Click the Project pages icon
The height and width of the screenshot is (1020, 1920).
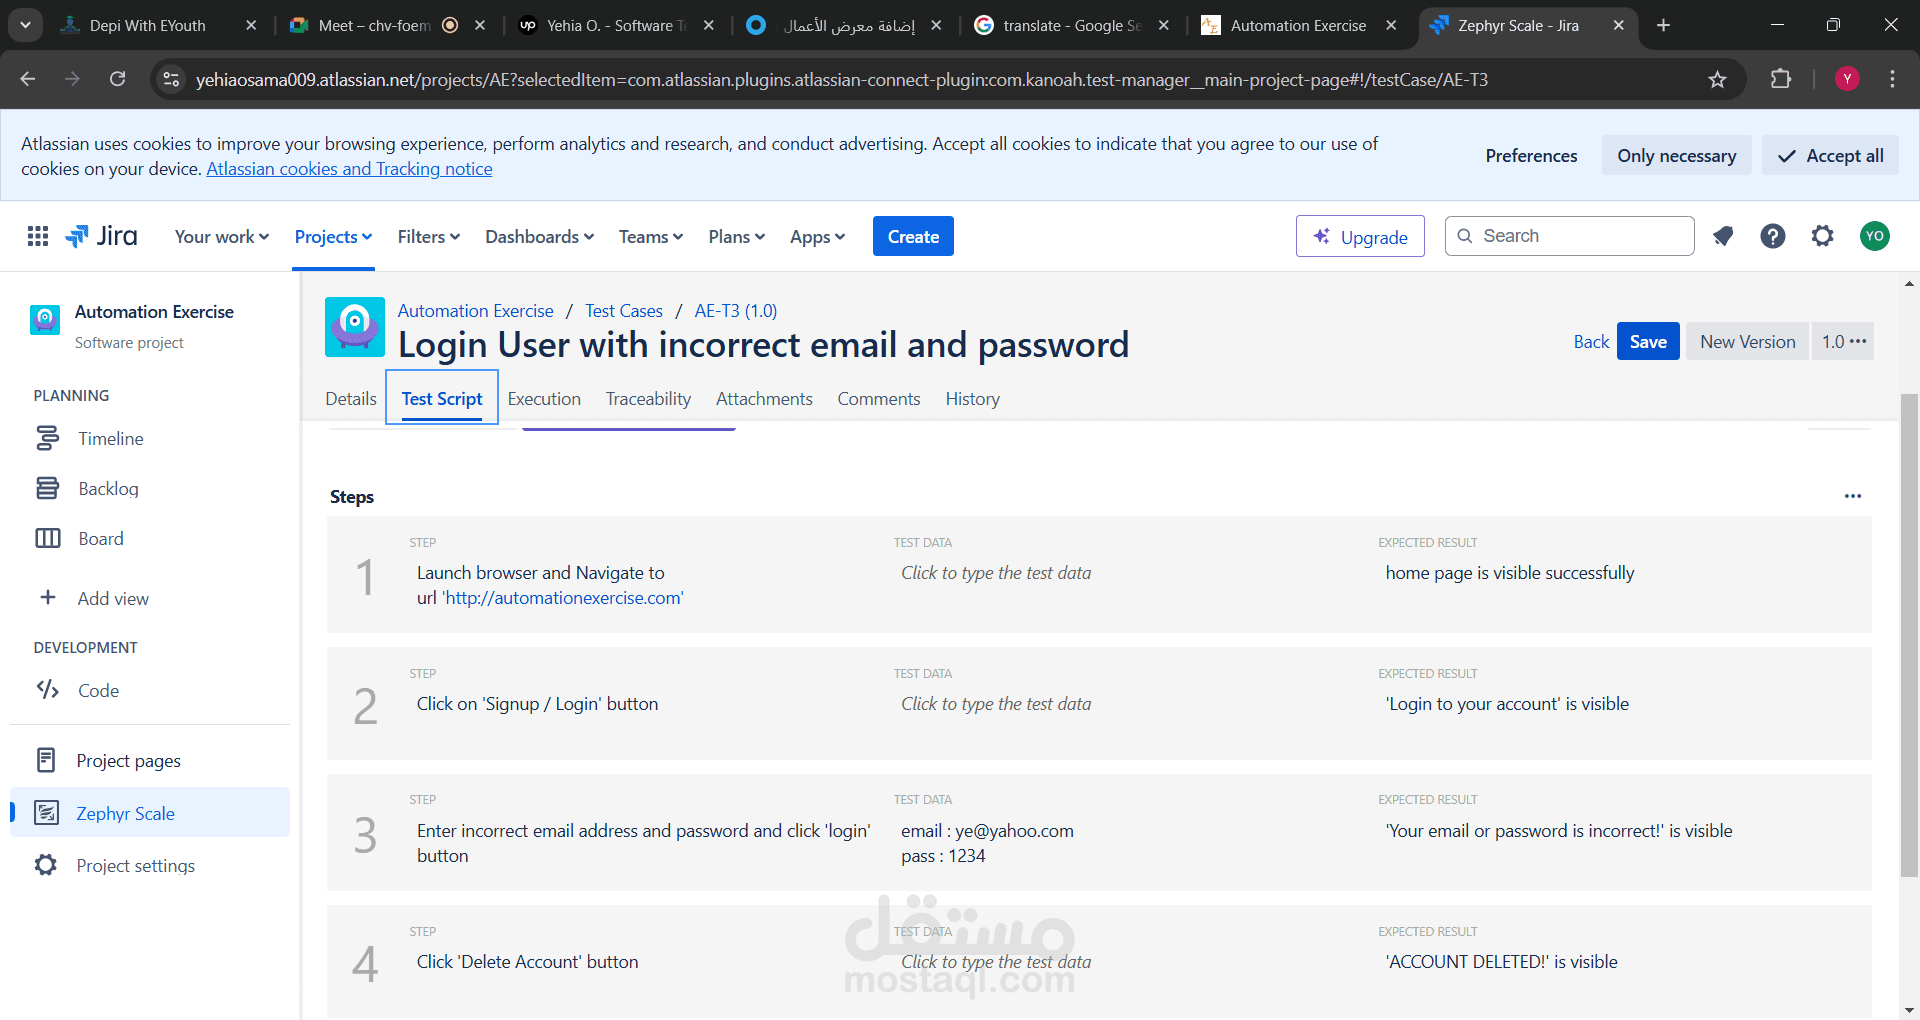[x=46, y=760]
